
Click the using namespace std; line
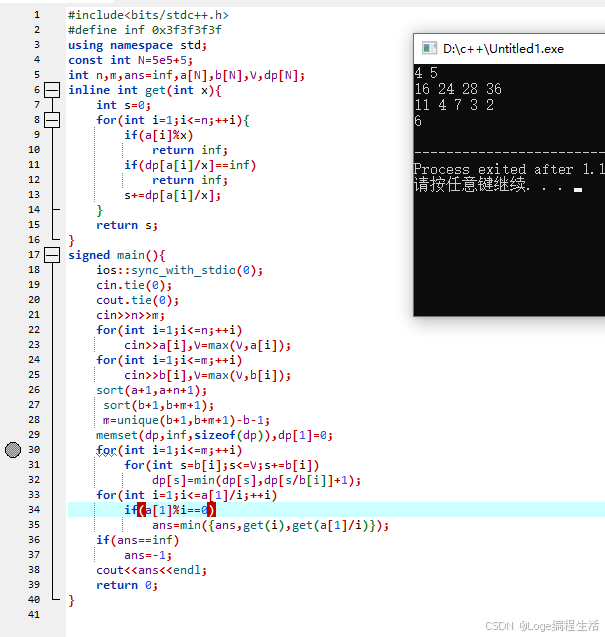pyautogui.click(x=138, y=45)
